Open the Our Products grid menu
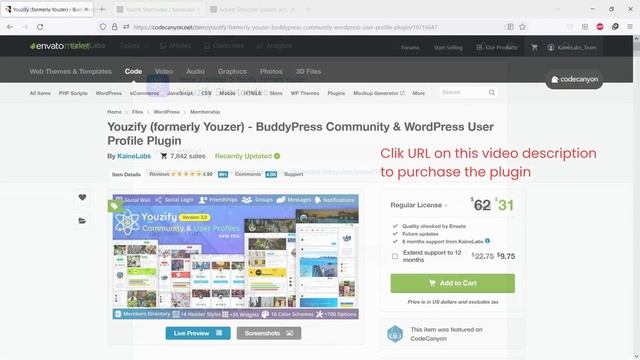Image resolution: width=640 pixels, height=360 pixels. click(497, 47)
